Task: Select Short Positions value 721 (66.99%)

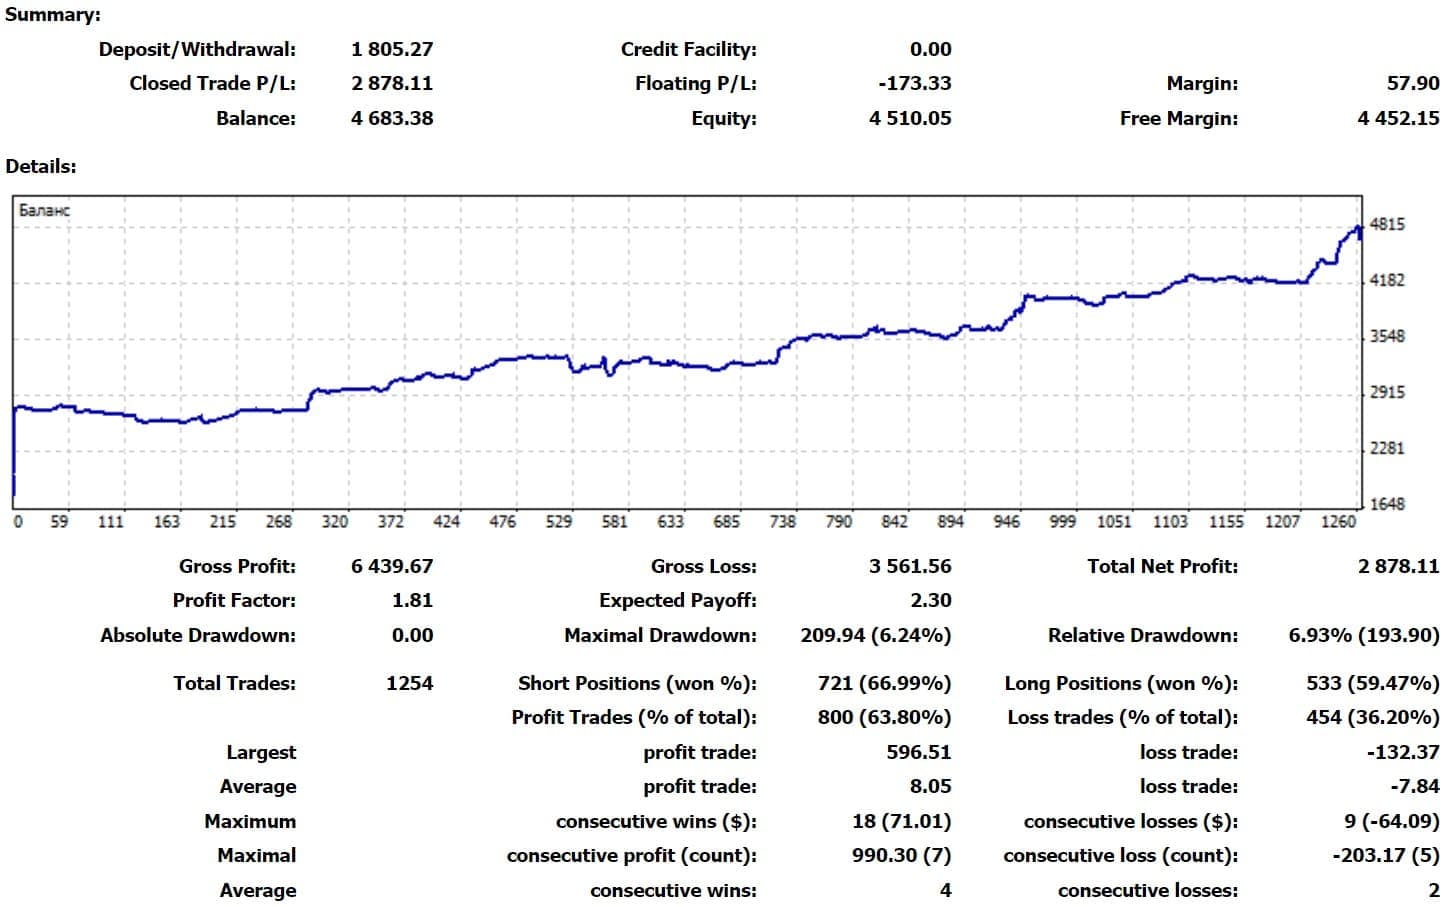Action: coord(884,683)
